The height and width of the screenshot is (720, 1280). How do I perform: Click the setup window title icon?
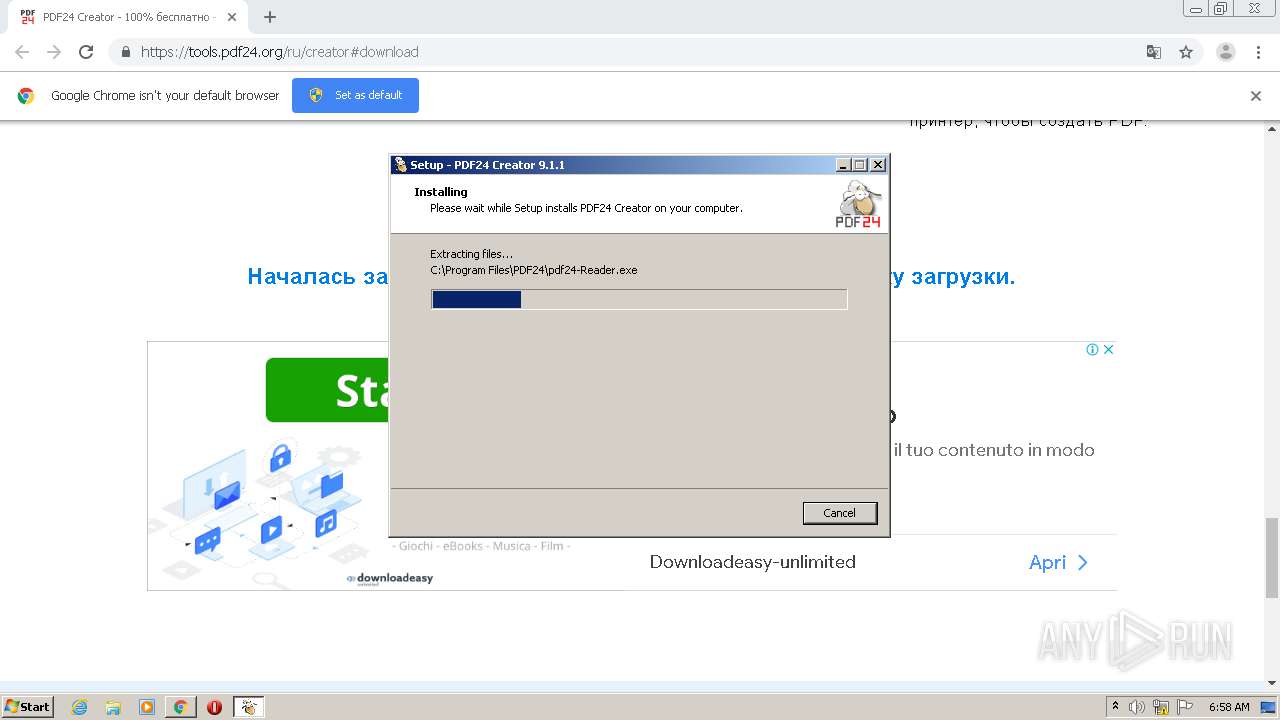(x=400, y=165)
